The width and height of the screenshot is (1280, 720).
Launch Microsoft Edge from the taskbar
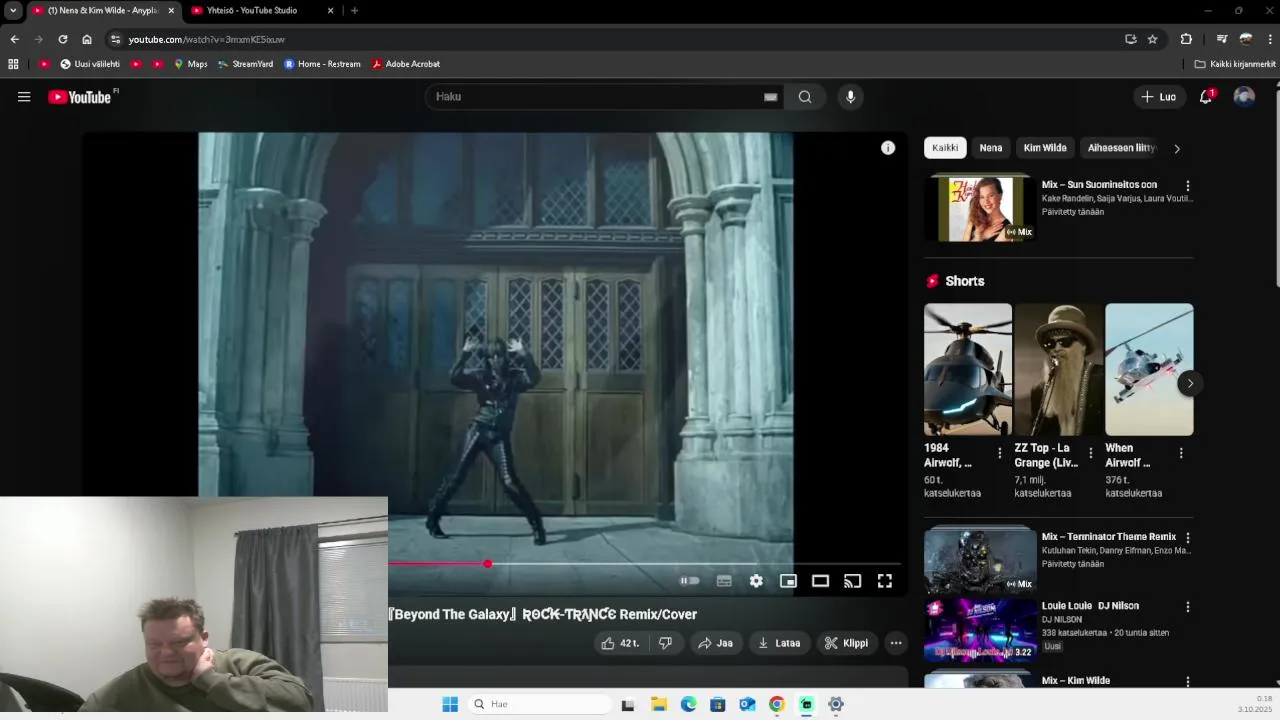pyautogui.click(x=688, y=704)
